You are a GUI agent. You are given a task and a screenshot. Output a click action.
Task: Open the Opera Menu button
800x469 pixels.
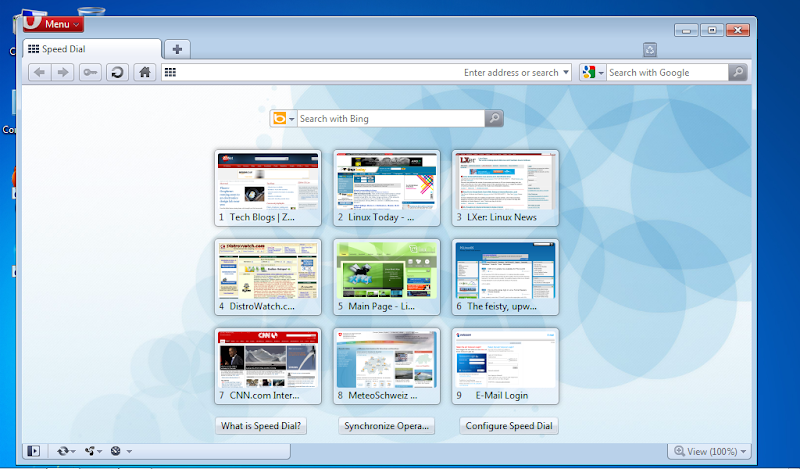pyautogui.click(x=53, y=23)
